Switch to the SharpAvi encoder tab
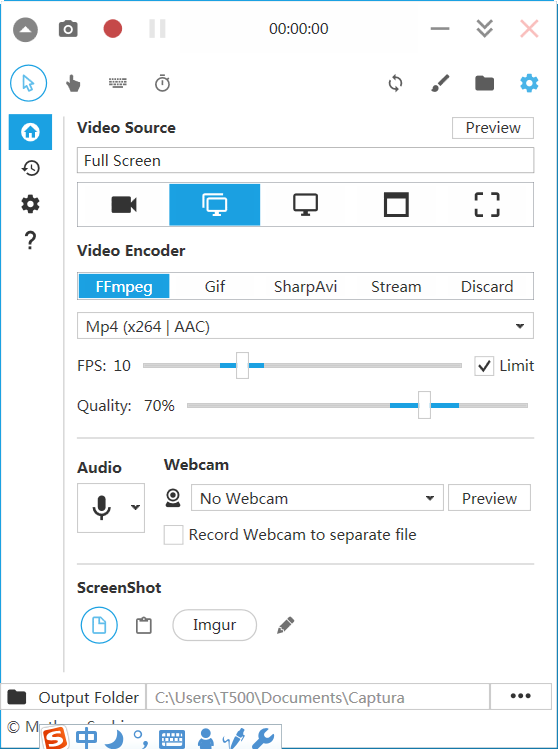Image resolution: width=558 pixels, height=749 pixels. [305, 287]
